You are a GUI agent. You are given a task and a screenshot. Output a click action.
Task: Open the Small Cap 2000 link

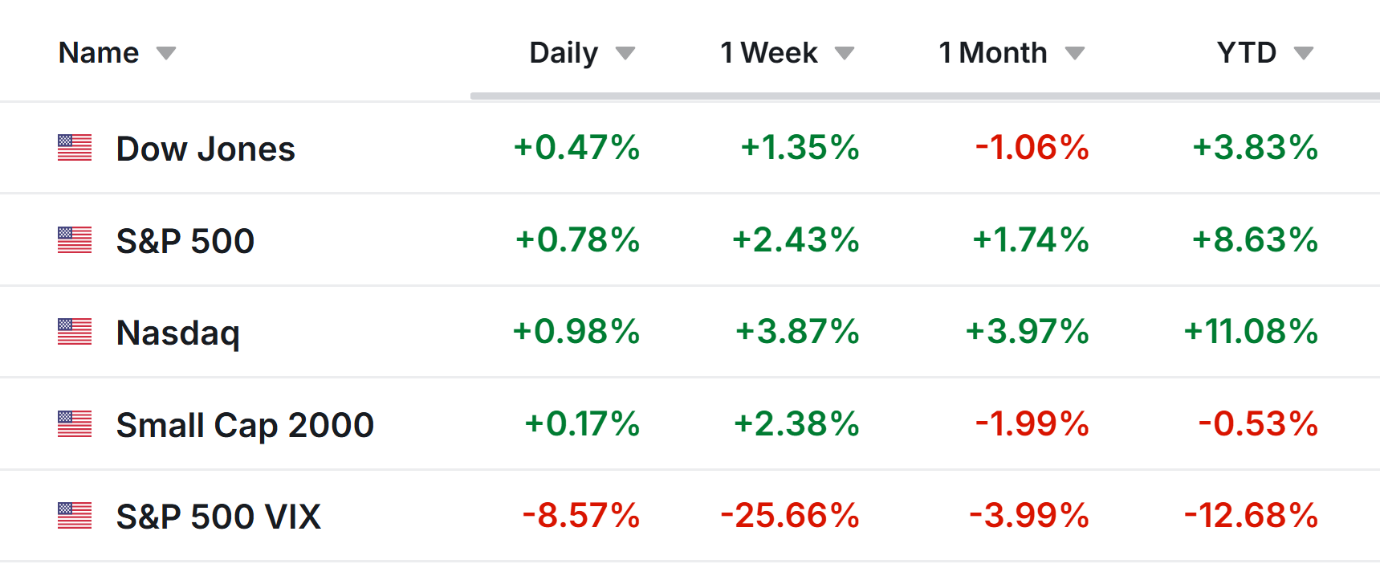245,425
